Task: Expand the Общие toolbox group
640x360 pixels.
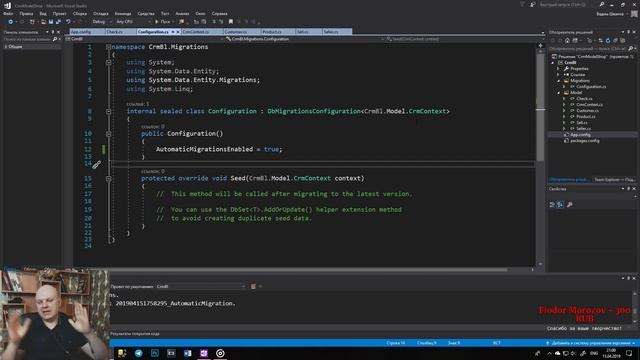Action: [6, 47]
